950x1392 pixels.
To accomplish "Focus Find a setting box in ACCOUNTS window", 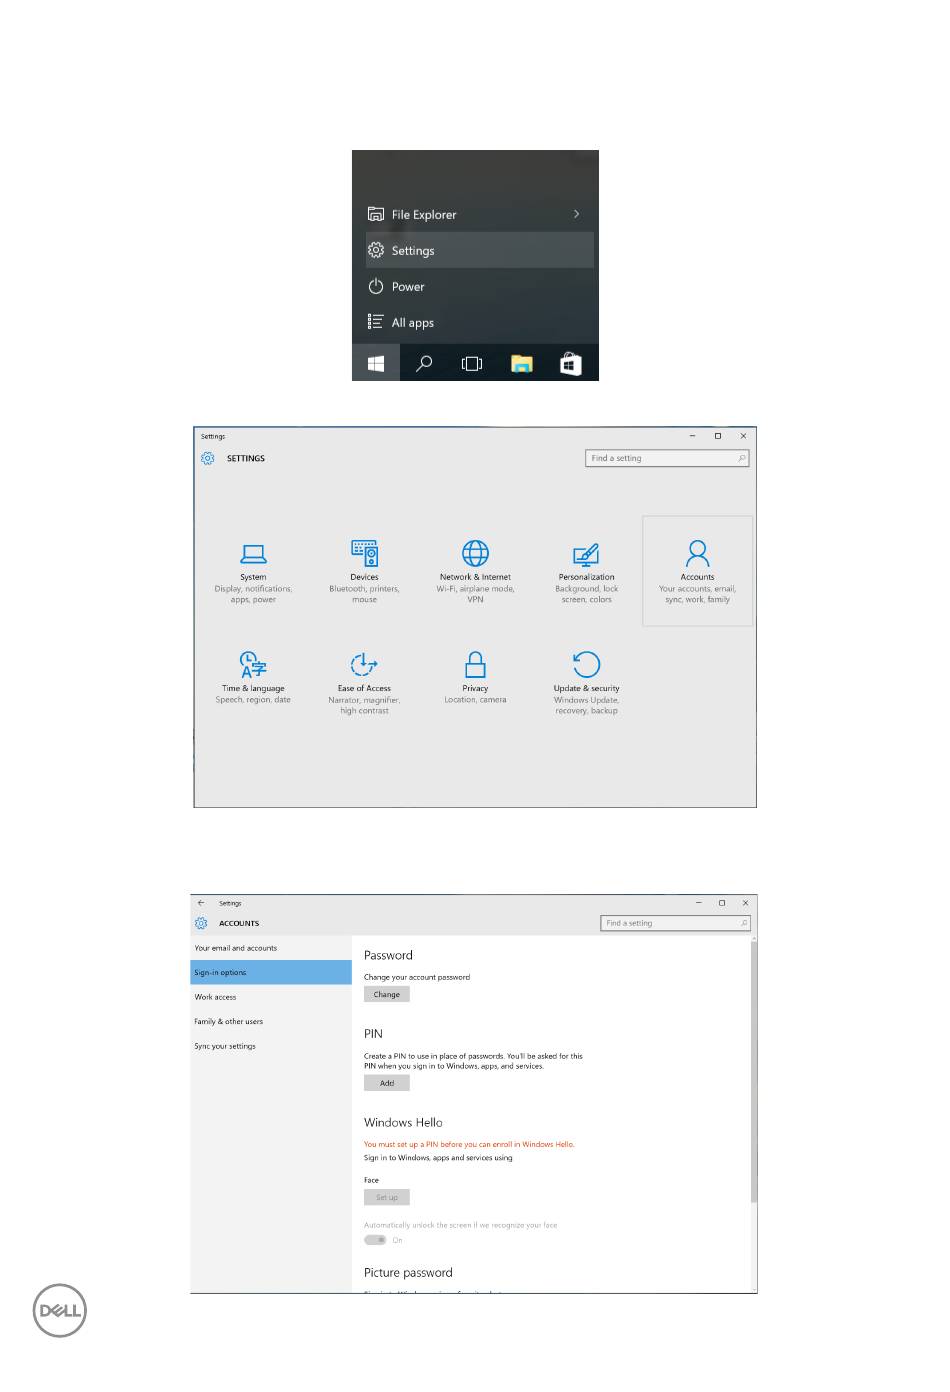I will [675, 923].
